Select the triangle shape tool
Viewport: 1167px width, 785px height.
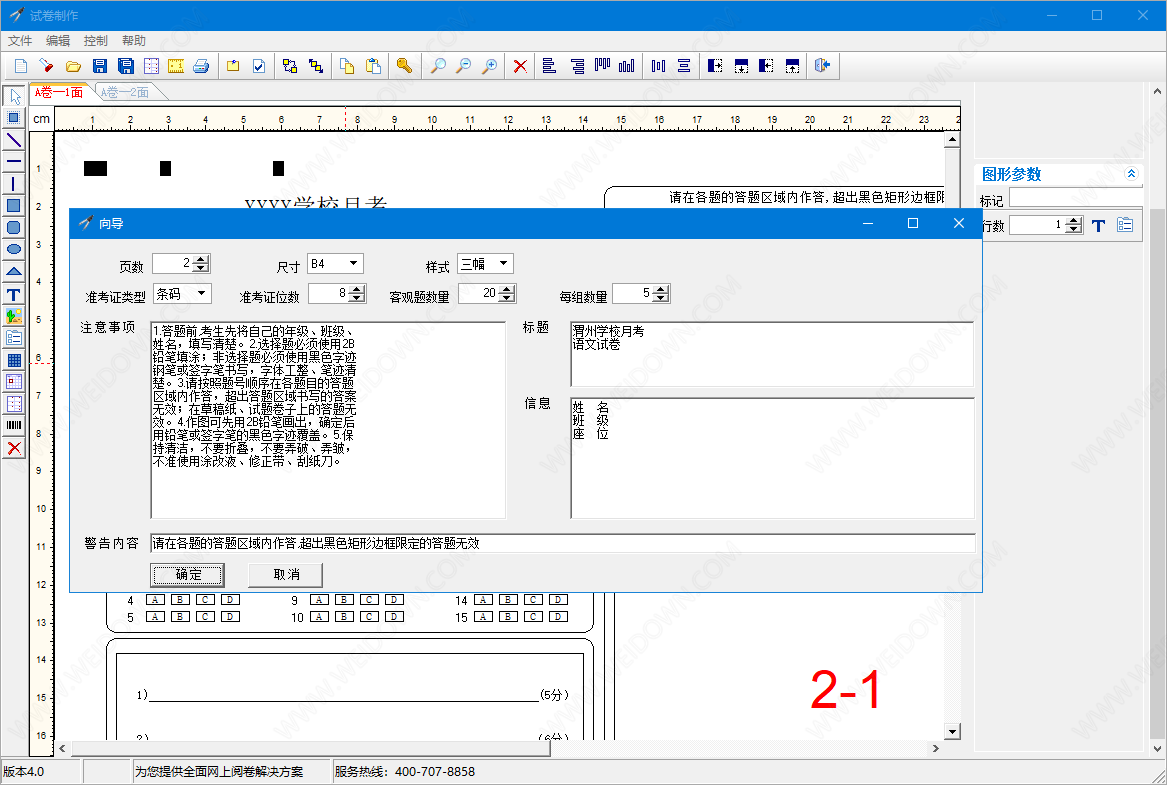(x=14, y=272)
